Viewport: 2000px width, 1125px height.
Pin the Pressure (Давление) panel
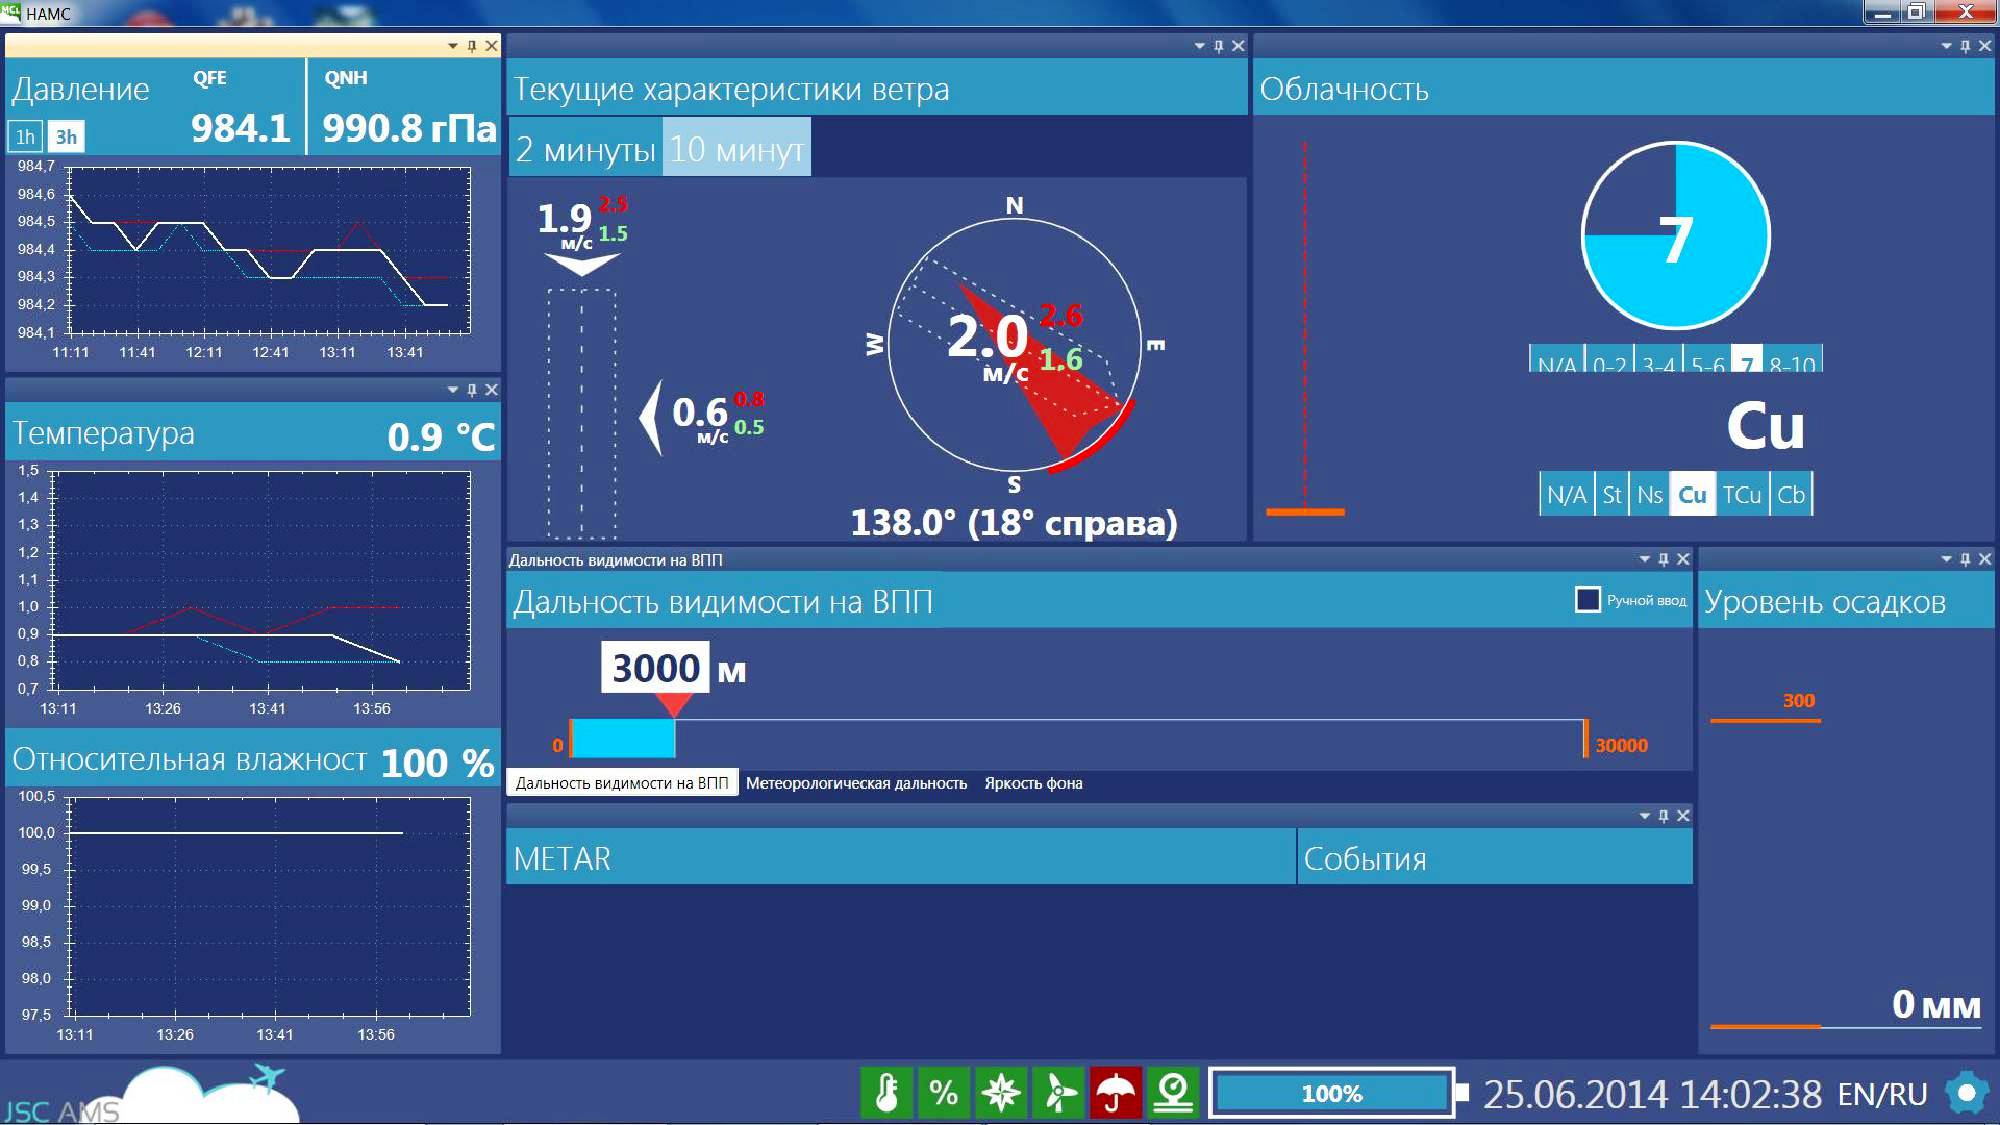[x=472, y=46]
